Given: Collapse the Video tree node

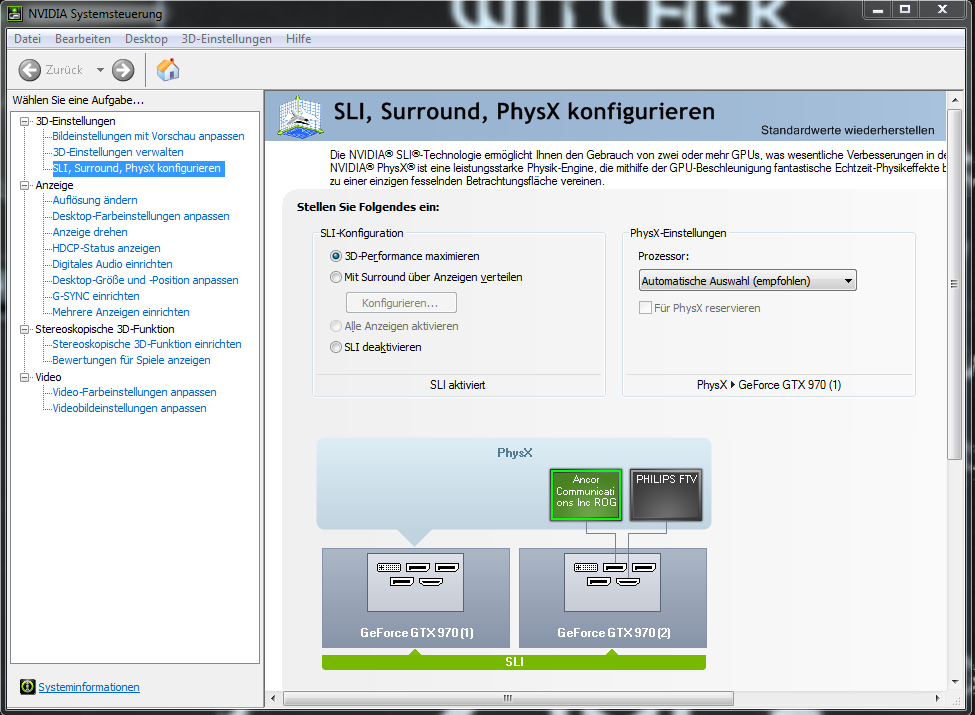Looking at the screenshot, I should pos(24,377).
